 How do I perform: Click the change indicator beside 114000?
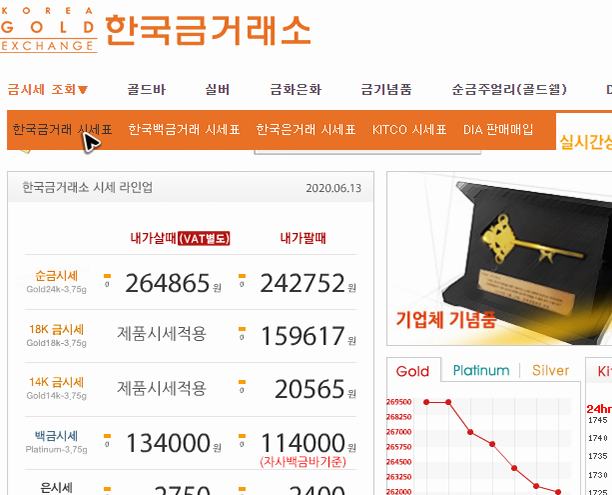click(x=242, y=441)
